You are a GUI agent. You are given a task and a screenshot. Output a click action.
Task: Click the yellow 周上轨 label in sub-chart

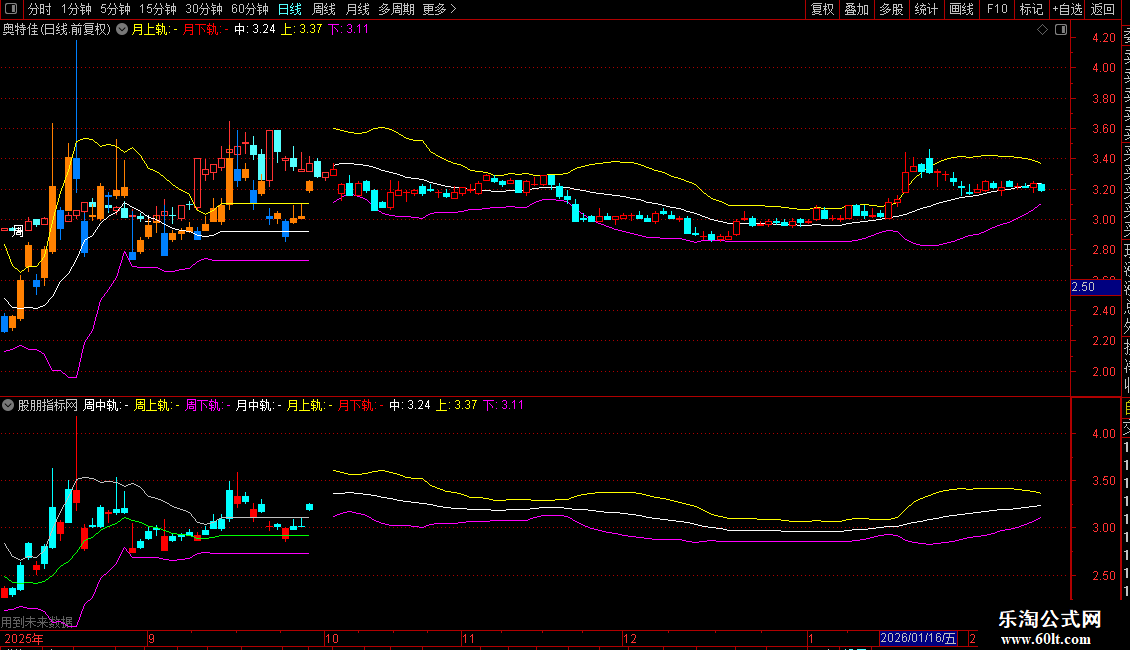[156, 406]
